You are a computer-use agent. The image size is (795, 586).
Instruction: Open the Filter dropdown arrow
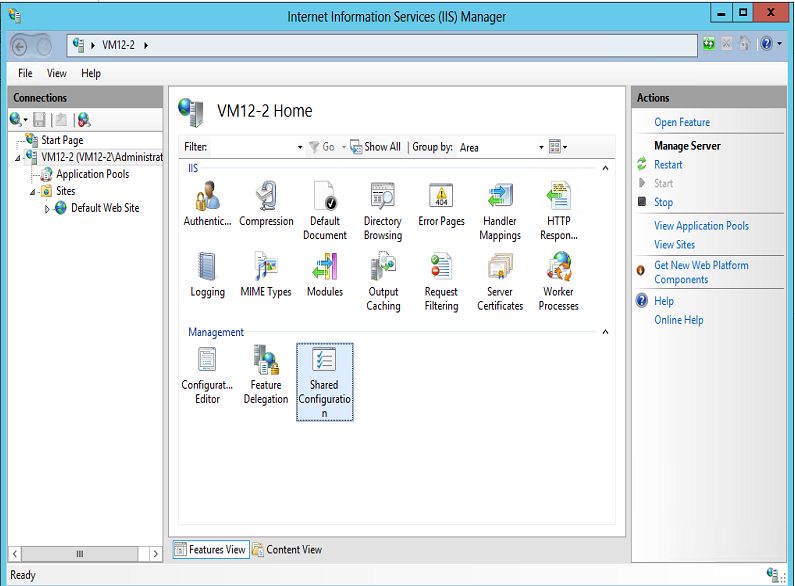point(300,148)
